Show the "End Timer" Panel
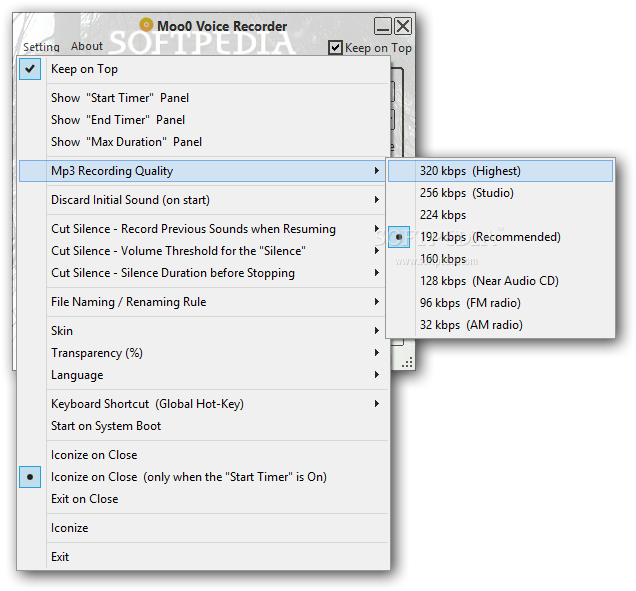The height and width of the screenshot is (591, 636). click(x=204, y=120)
